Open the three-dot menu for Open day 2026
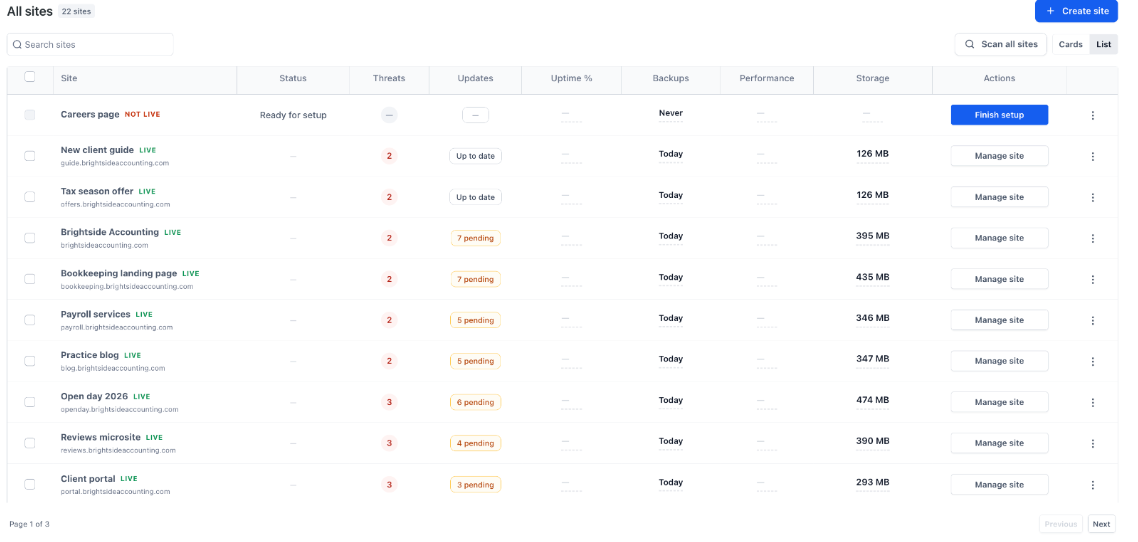 point(1092,402)
